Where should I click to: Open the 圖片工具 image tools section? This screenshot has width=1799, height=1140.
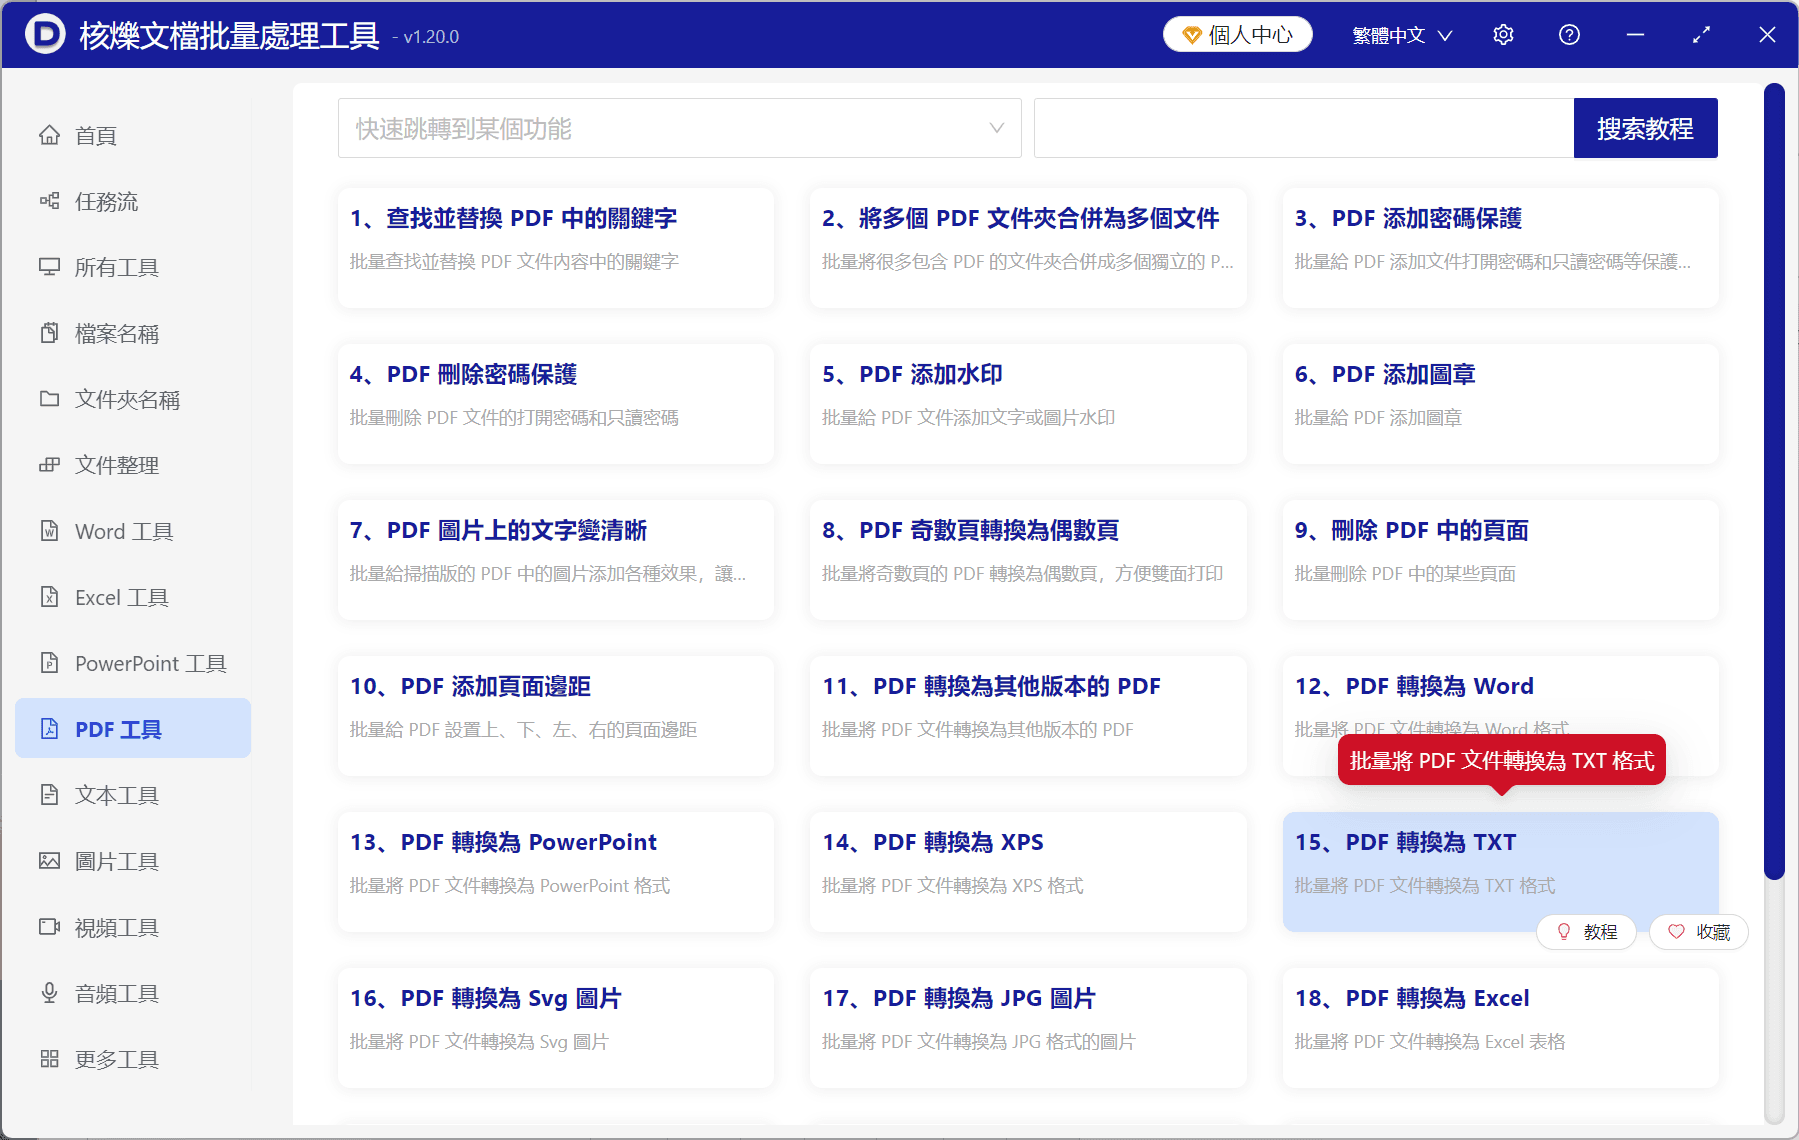click(x=116, y=861)
